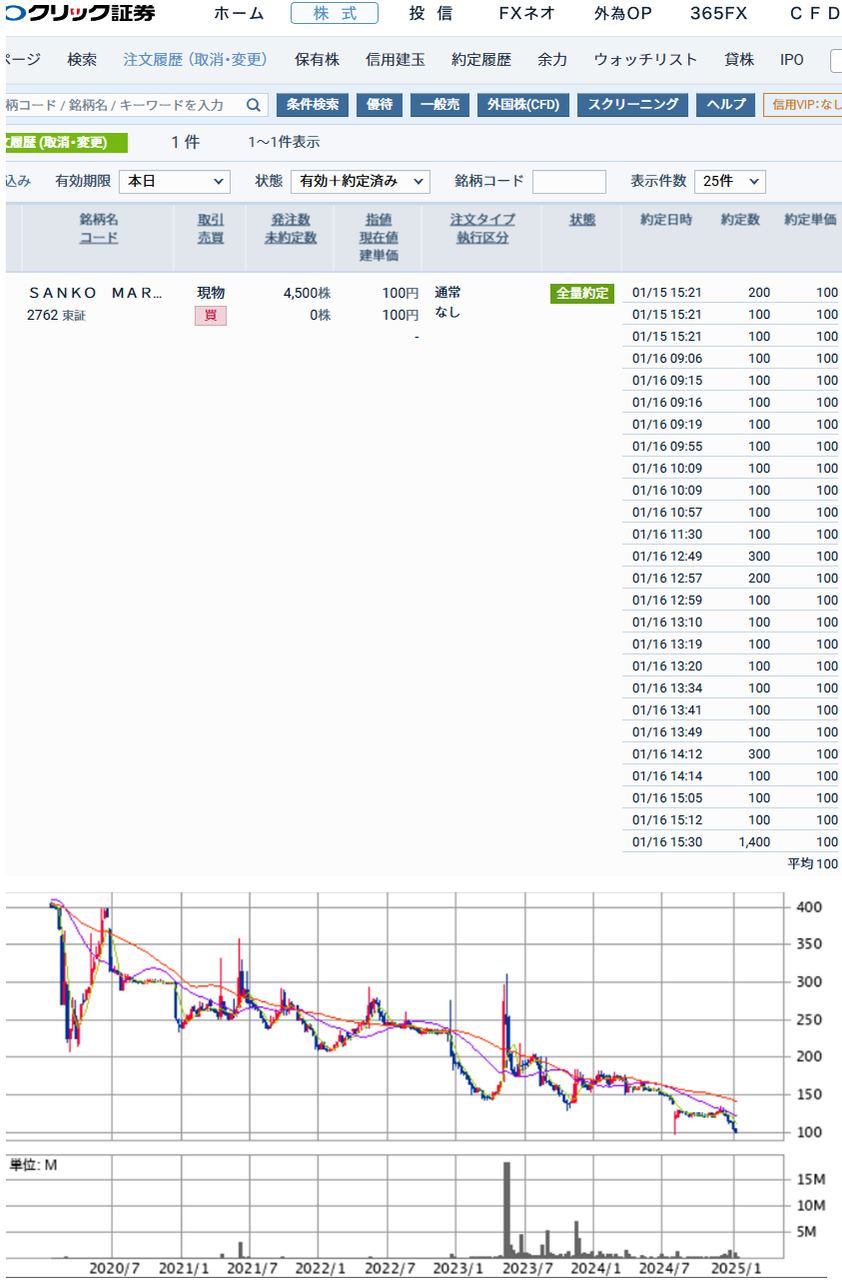Open the ウォッチリスト tab
This screenshot has width=842, height=1280.
(x=645, y=60)
